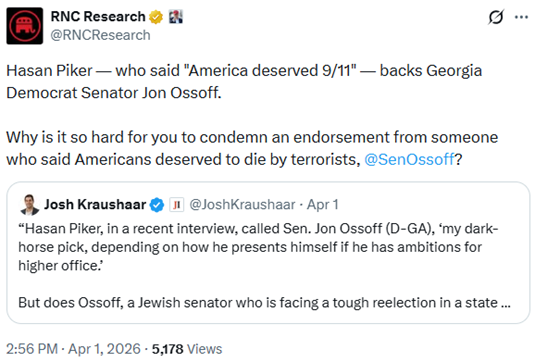
Task: Open the quoted Josh Kraushaar tweet card
Action: click(x=268, y=252)
